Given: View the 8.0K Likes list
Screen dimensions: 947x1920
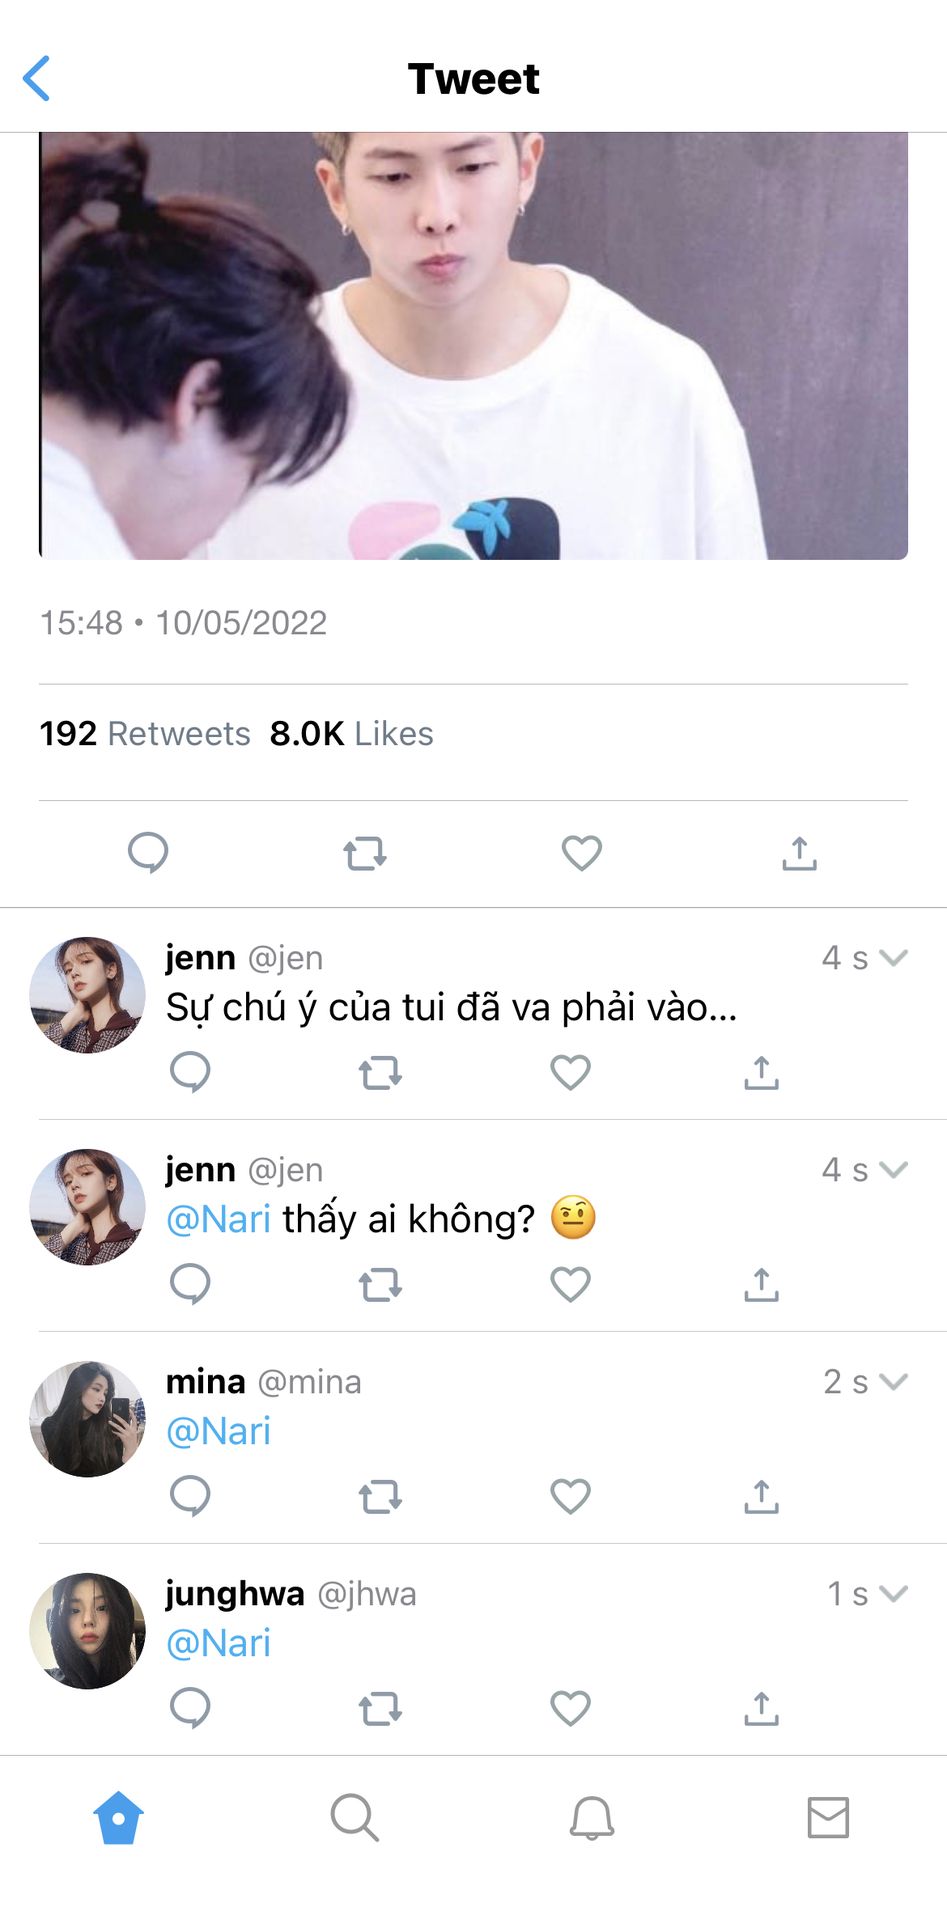Looking at the screenshot, I should [351, 734].
